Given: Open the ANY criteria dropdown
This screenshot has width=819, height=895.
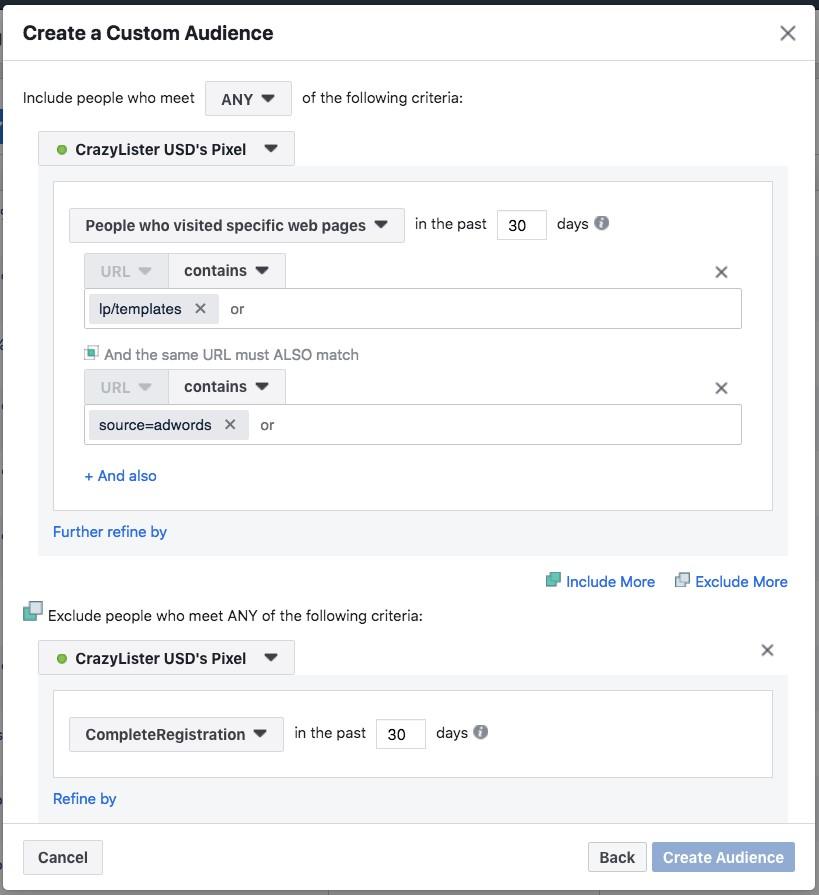Looking at the screenshot, I should (248, 99).
